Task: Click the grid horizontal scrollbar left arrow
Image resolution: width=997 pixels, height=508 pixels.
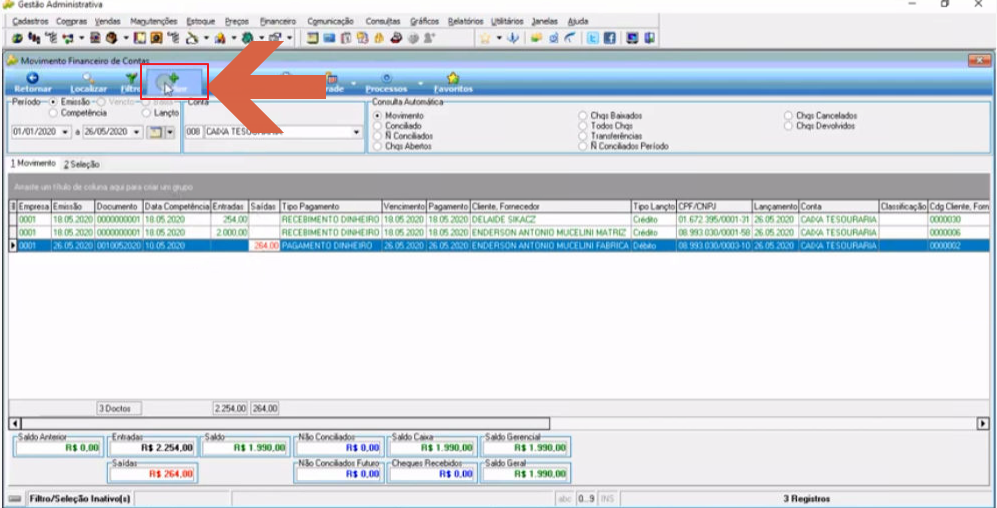Action: click(17, 423)
